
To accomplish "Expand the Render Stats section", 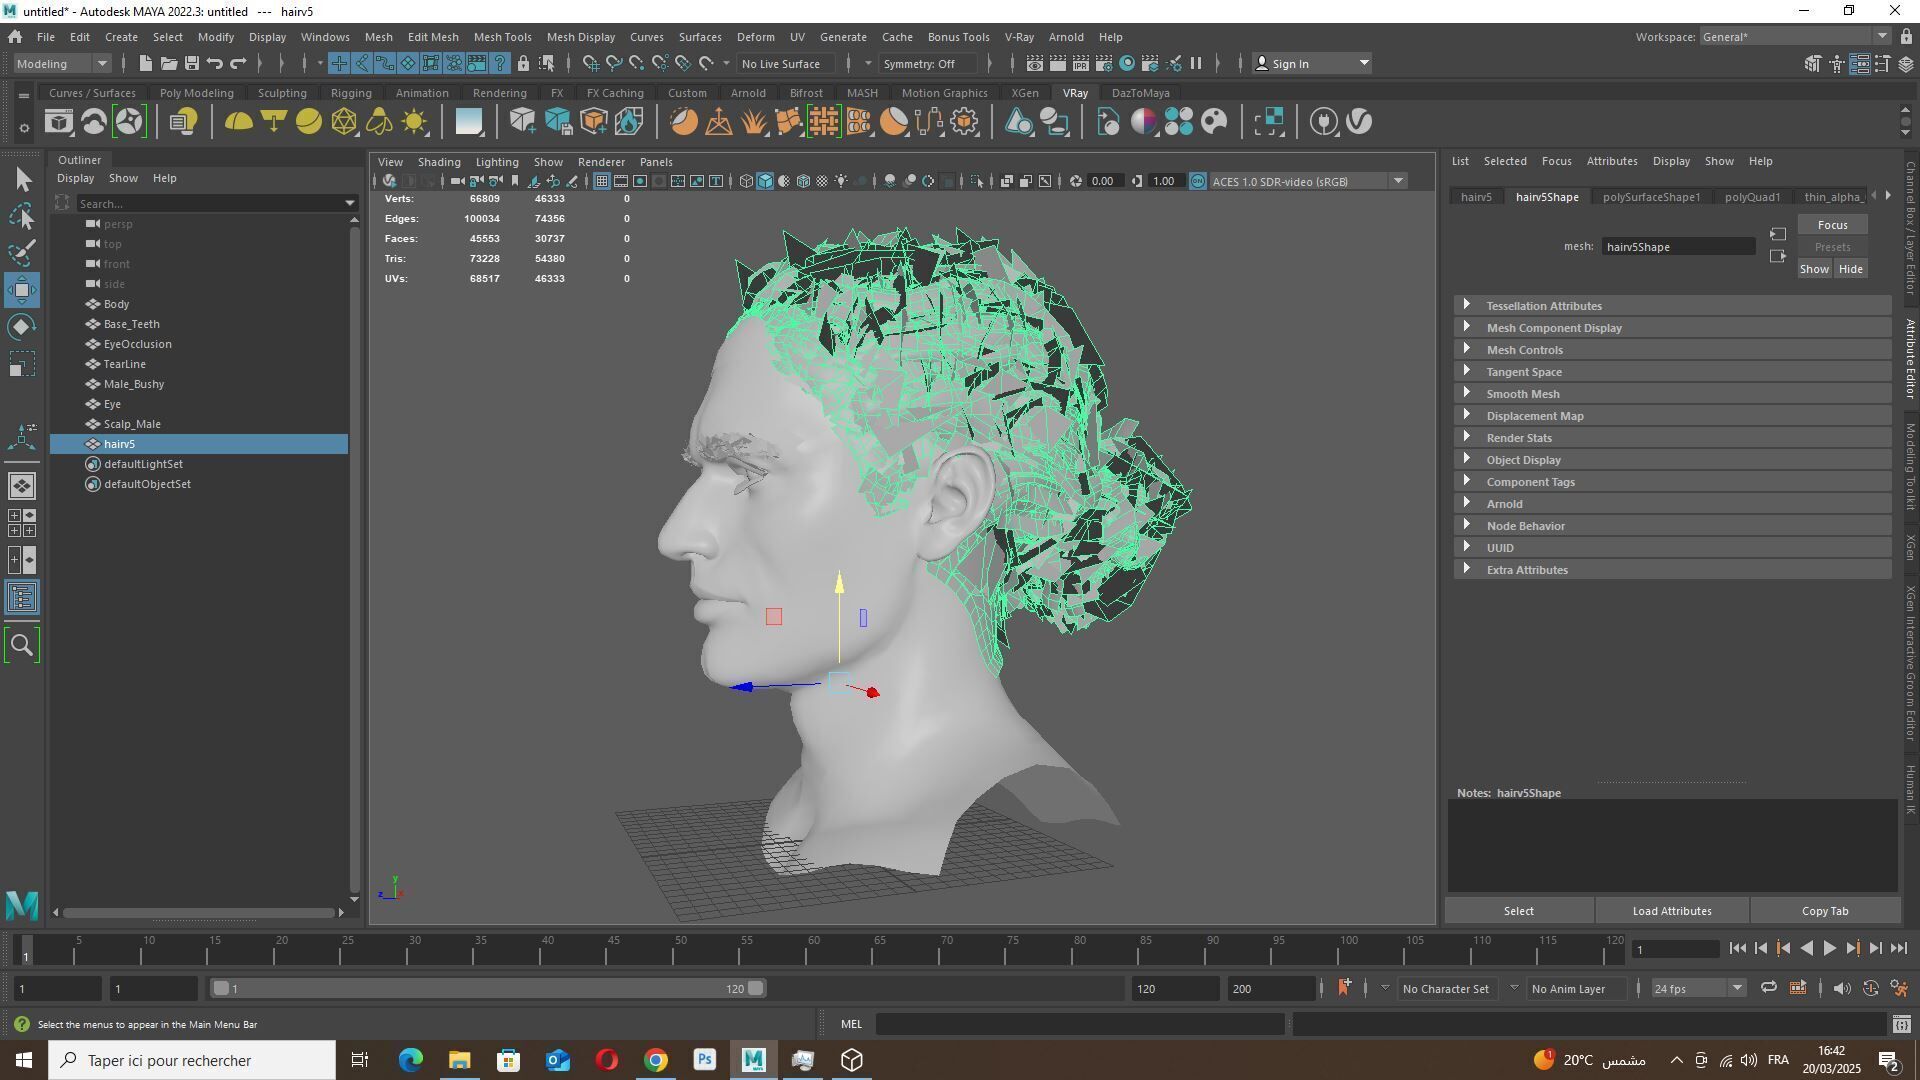I will pos(1673,438).
